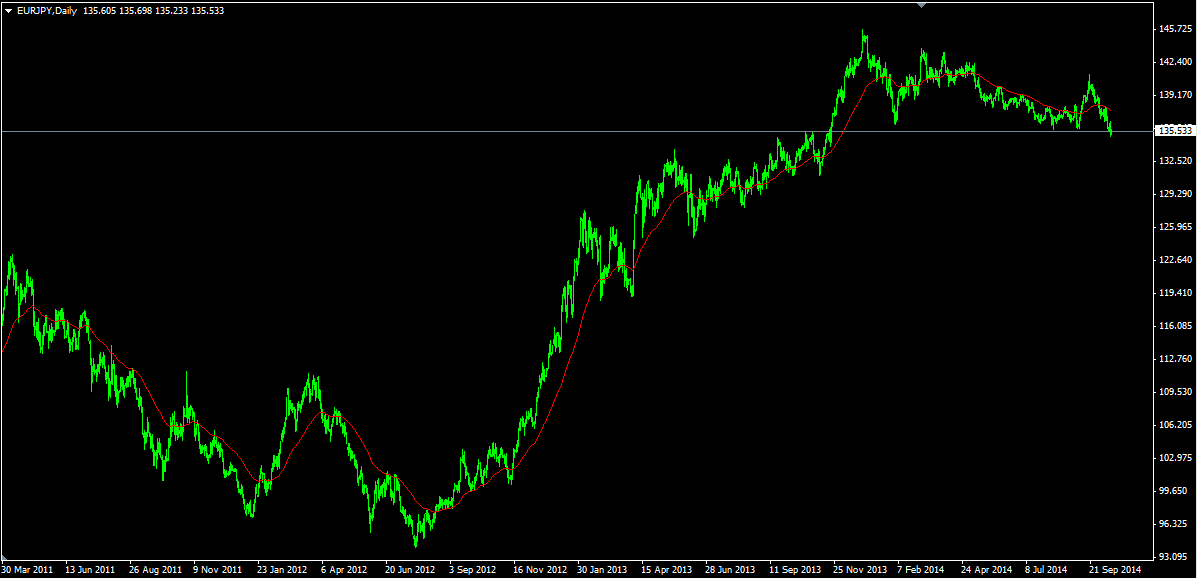Click the 109.530 price scale label
This screenshot has height=578, width=1198.
point(1177,392)
